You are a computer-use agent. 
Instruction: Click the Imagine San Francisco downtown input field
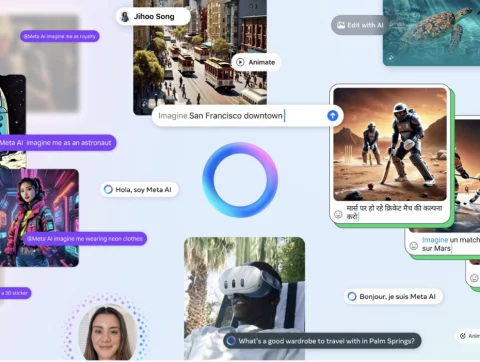(247, 116)
